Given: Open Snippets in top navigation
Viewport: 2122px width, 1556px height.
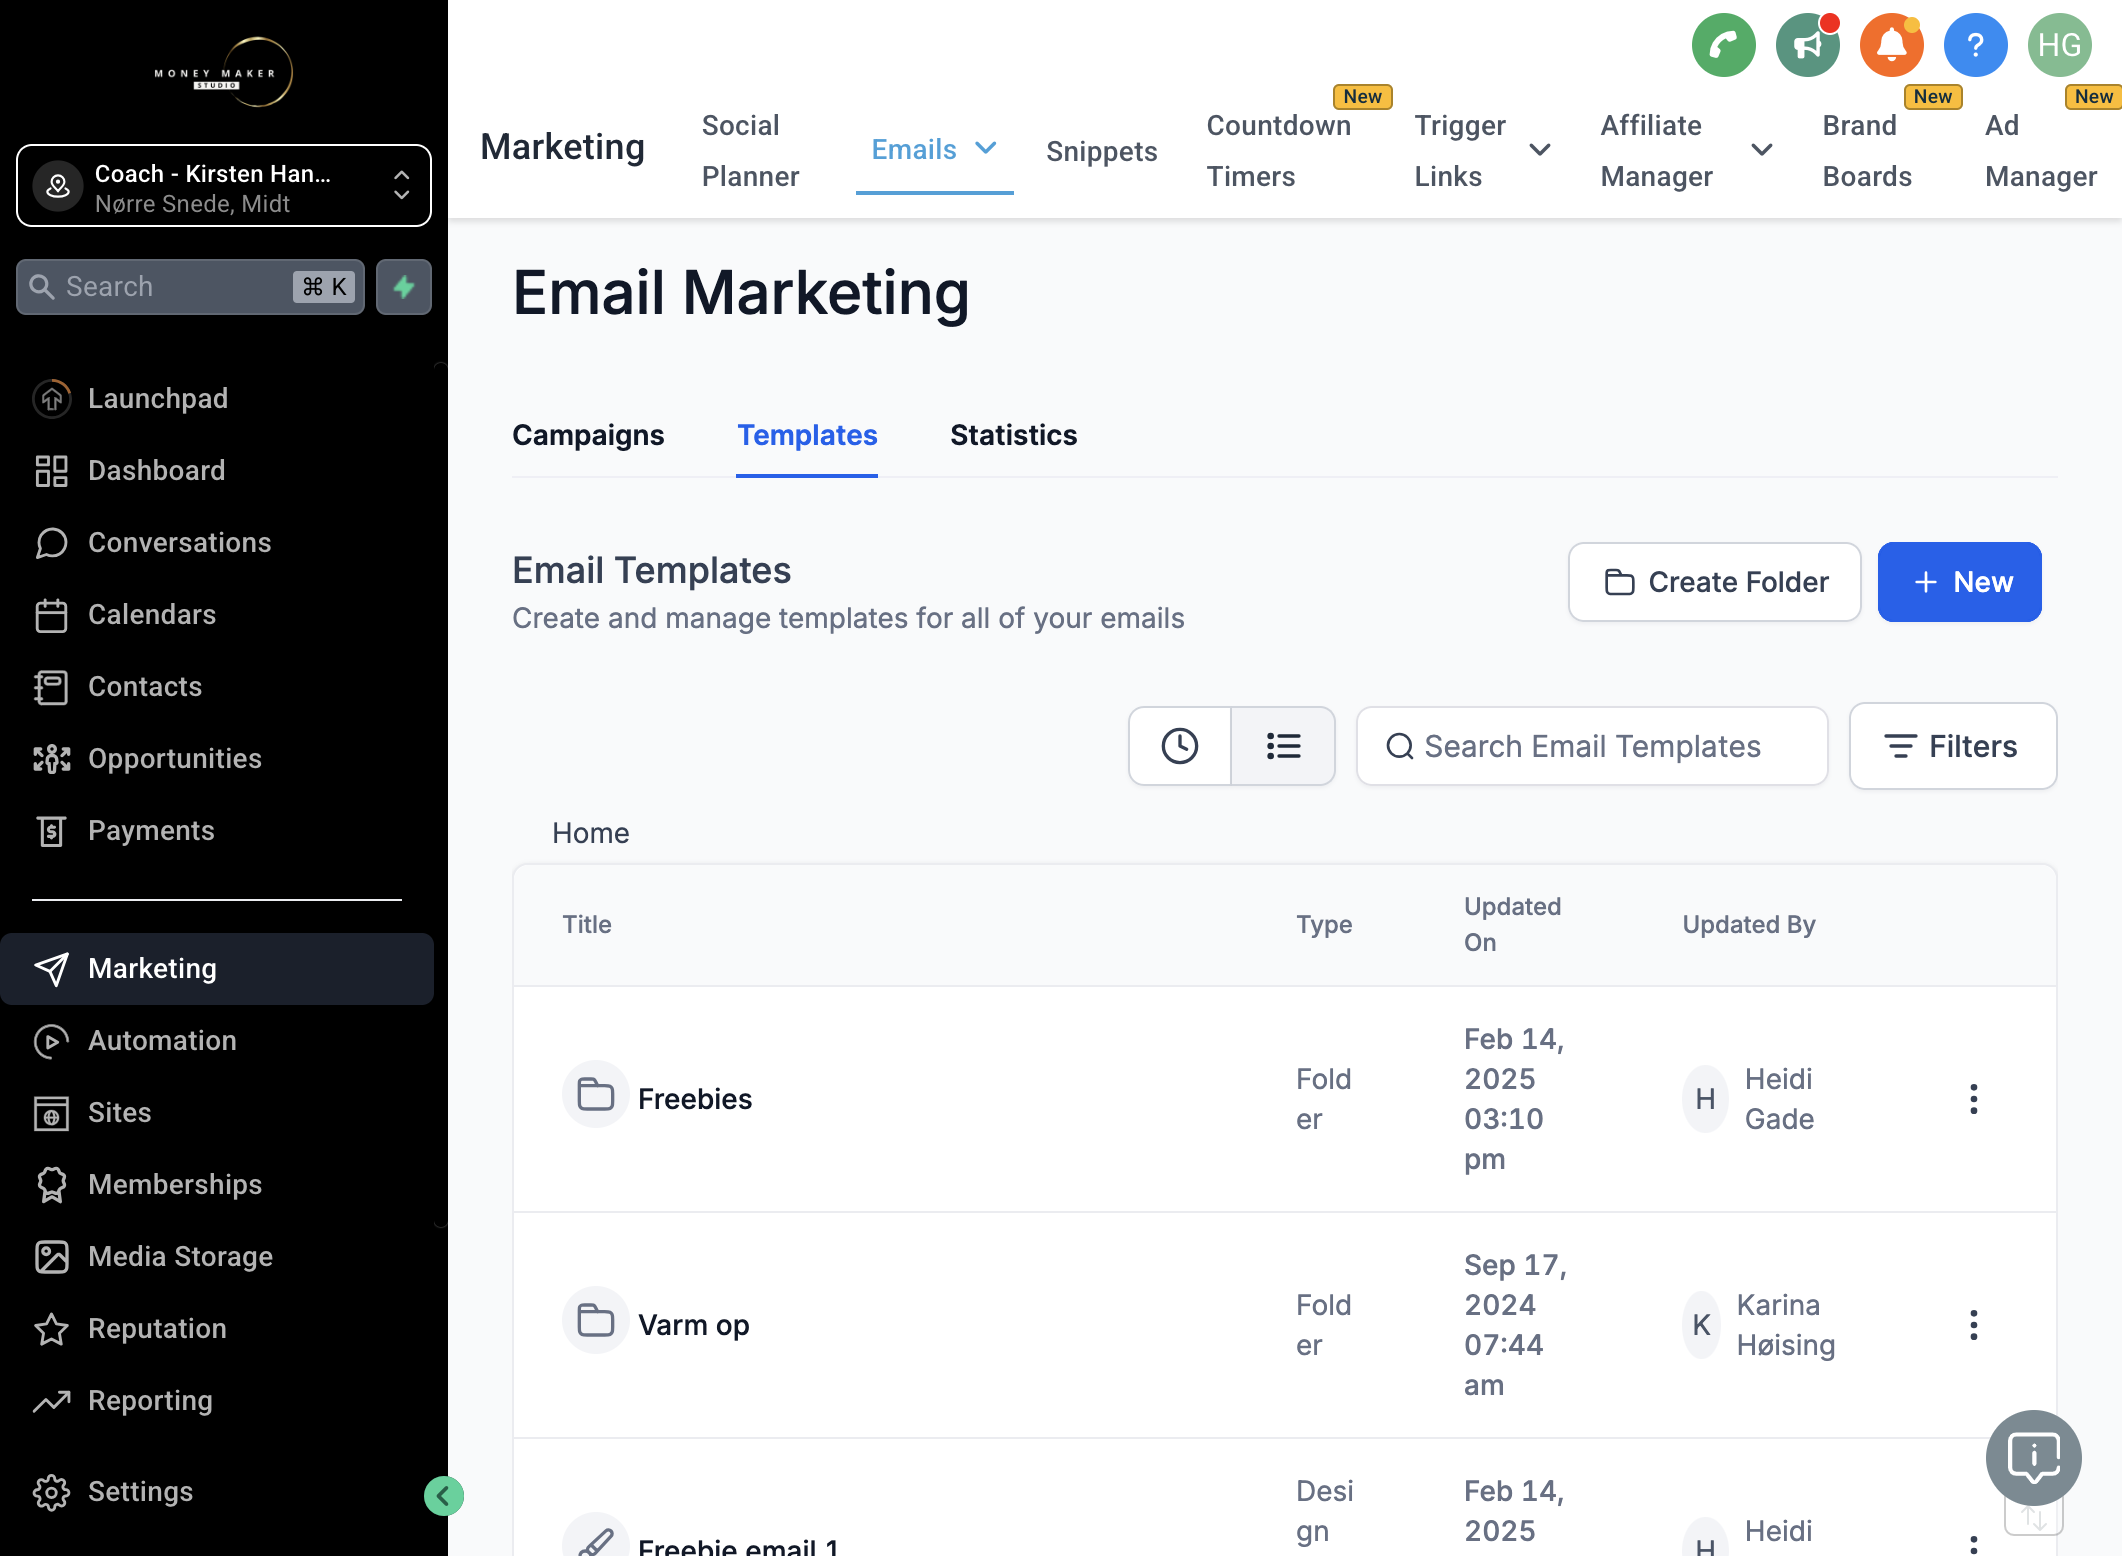Looking at the screenshot, I should 1101,151.
